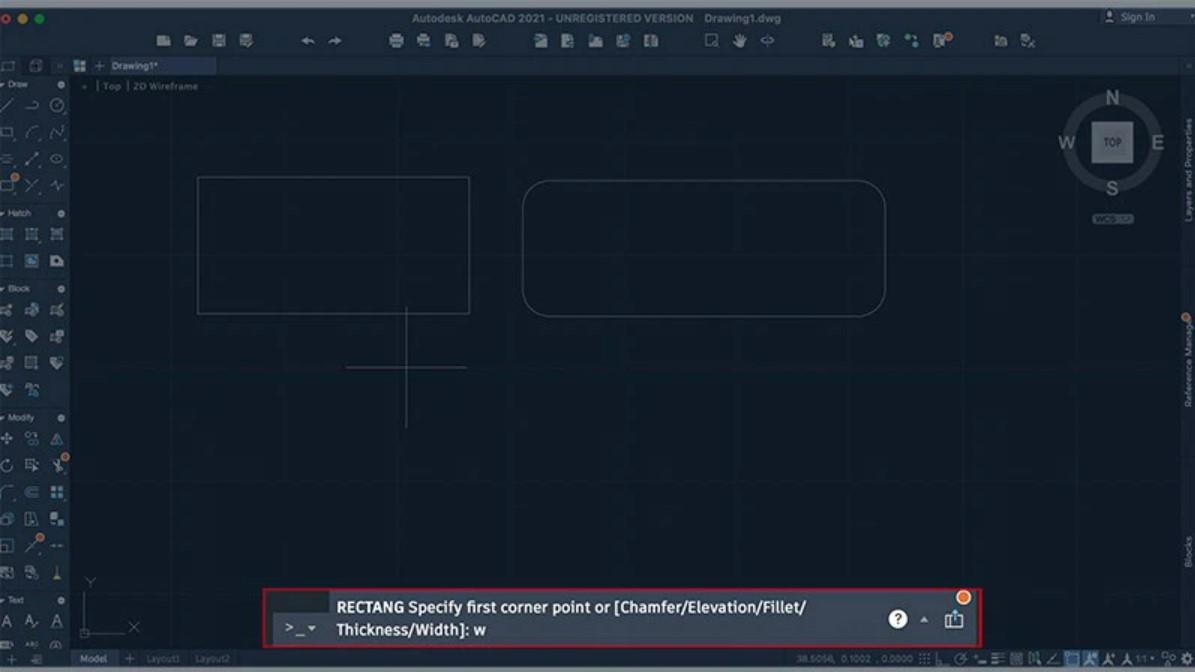Select the Arc tool in Draw panel
Image resolution: width=1195 pixels, height=672 pixels.
point(31,133)
